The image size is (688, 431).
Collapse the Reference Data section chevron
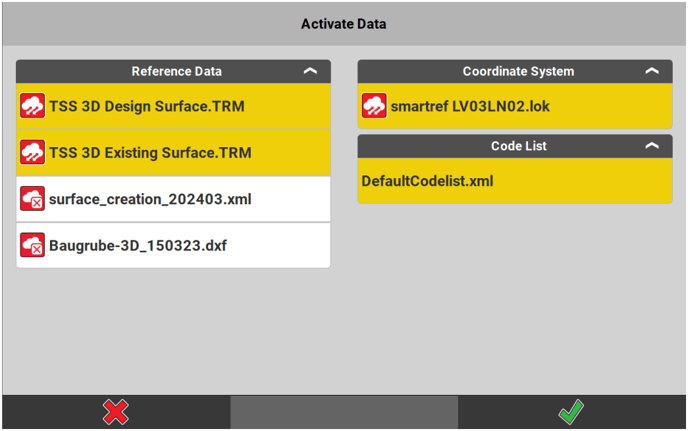pos(310,72)
